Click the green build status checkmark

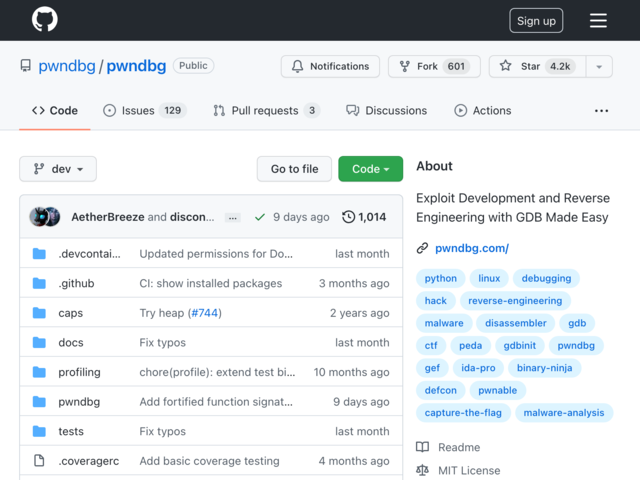click(x=260, y=217)
